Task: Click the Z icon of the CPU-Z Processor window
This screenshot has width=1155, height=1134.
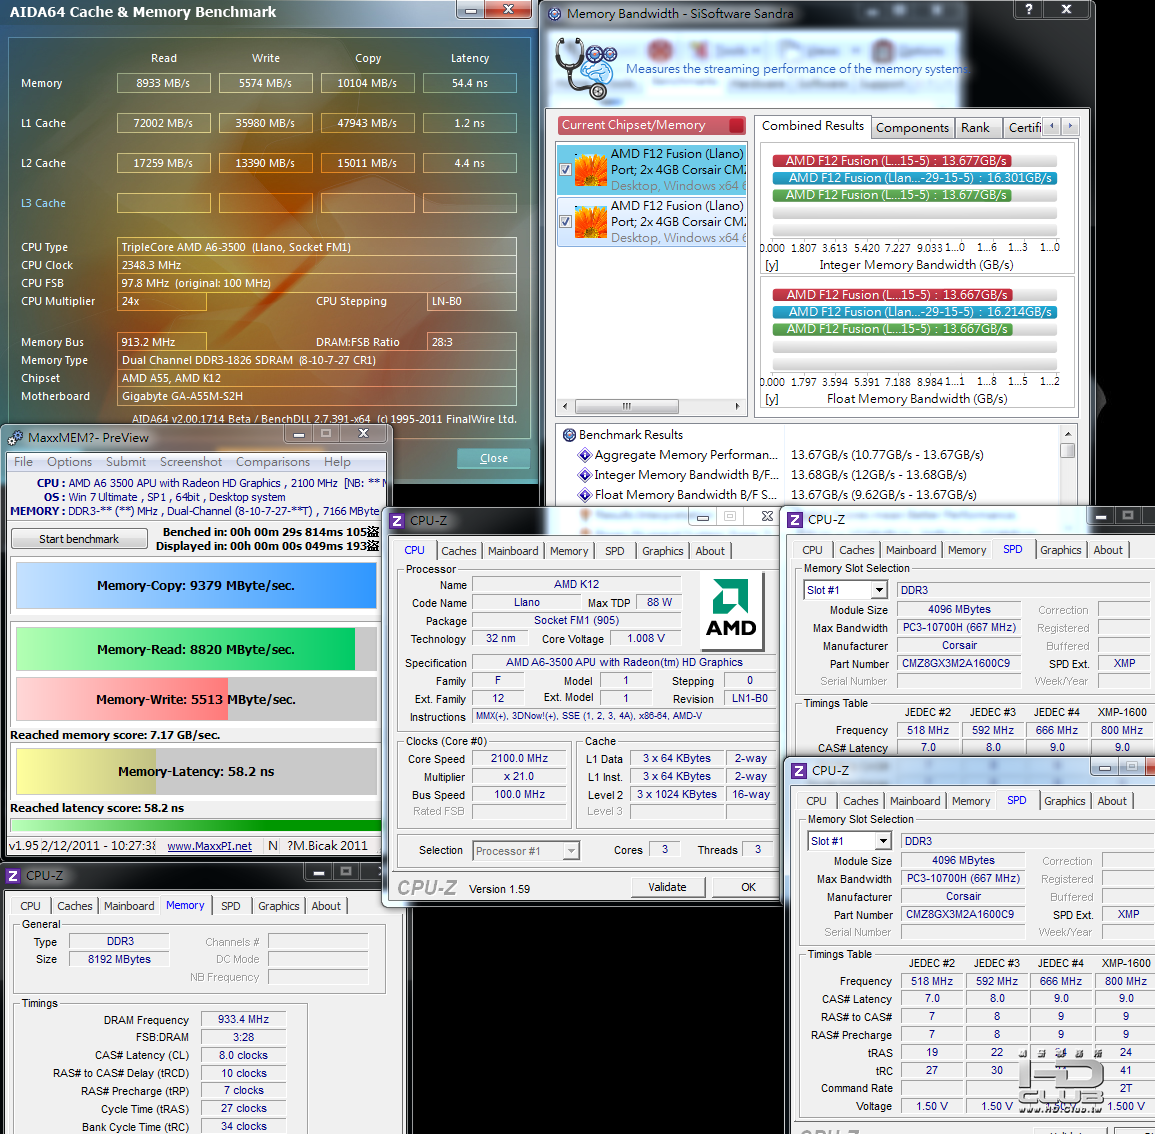Action: point(397,521)
